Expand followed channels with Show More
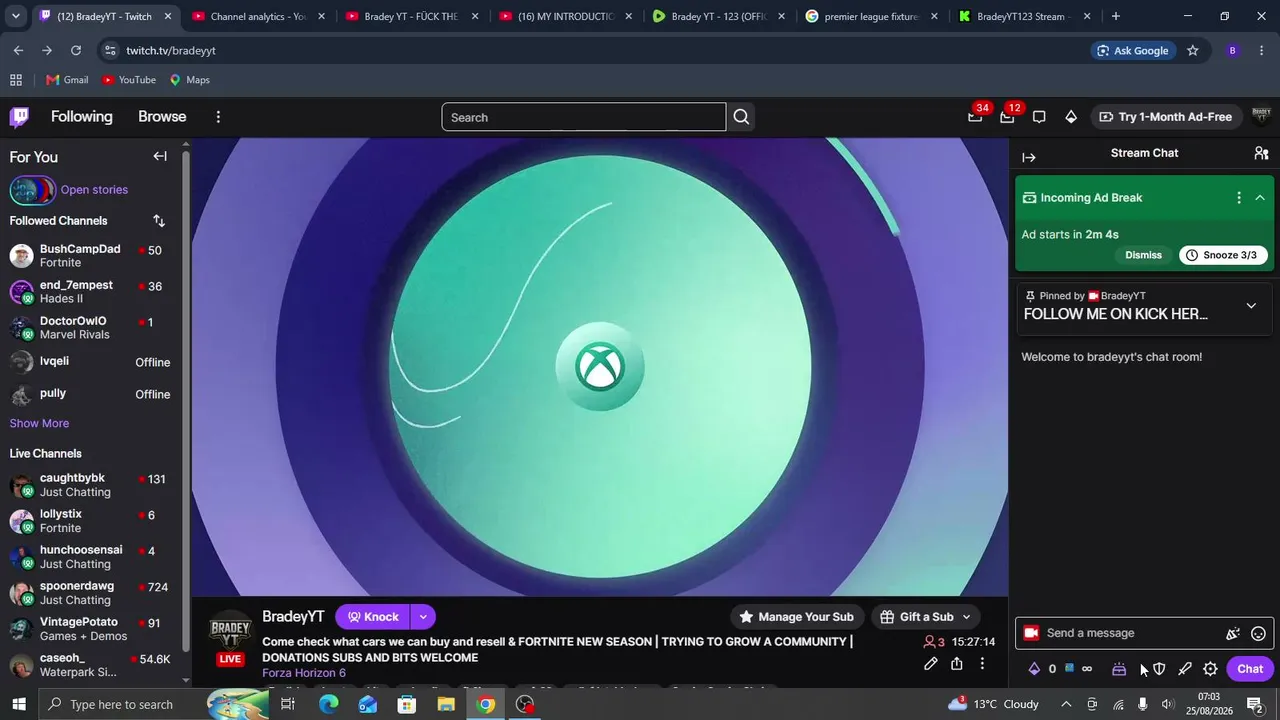 39,424
